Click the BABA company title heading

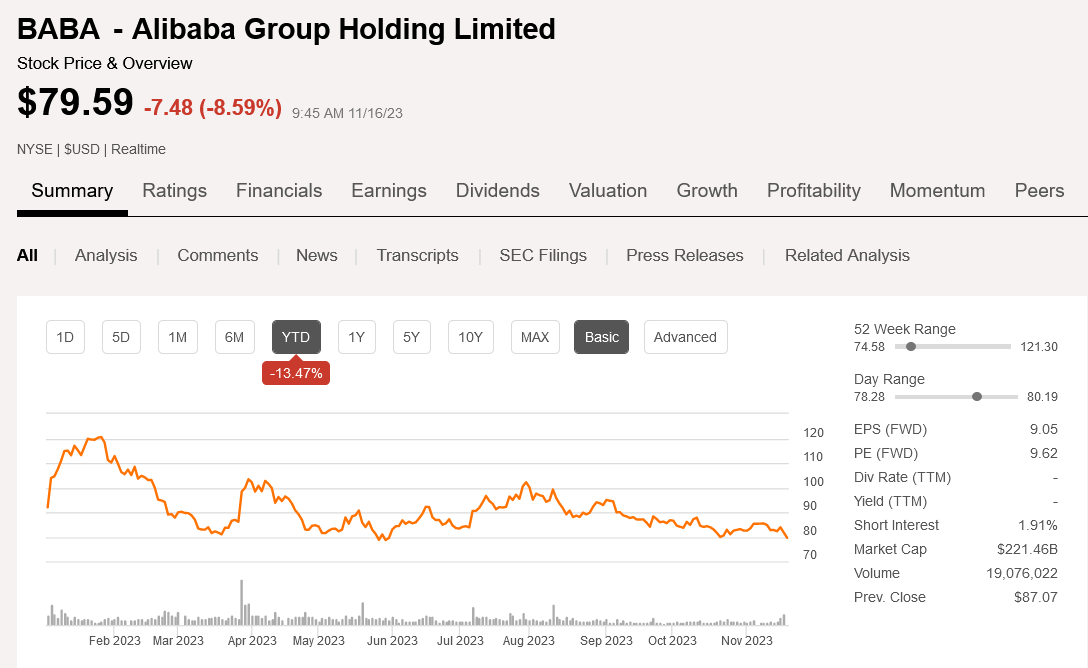pyautogui.click(x=286, y=30)
